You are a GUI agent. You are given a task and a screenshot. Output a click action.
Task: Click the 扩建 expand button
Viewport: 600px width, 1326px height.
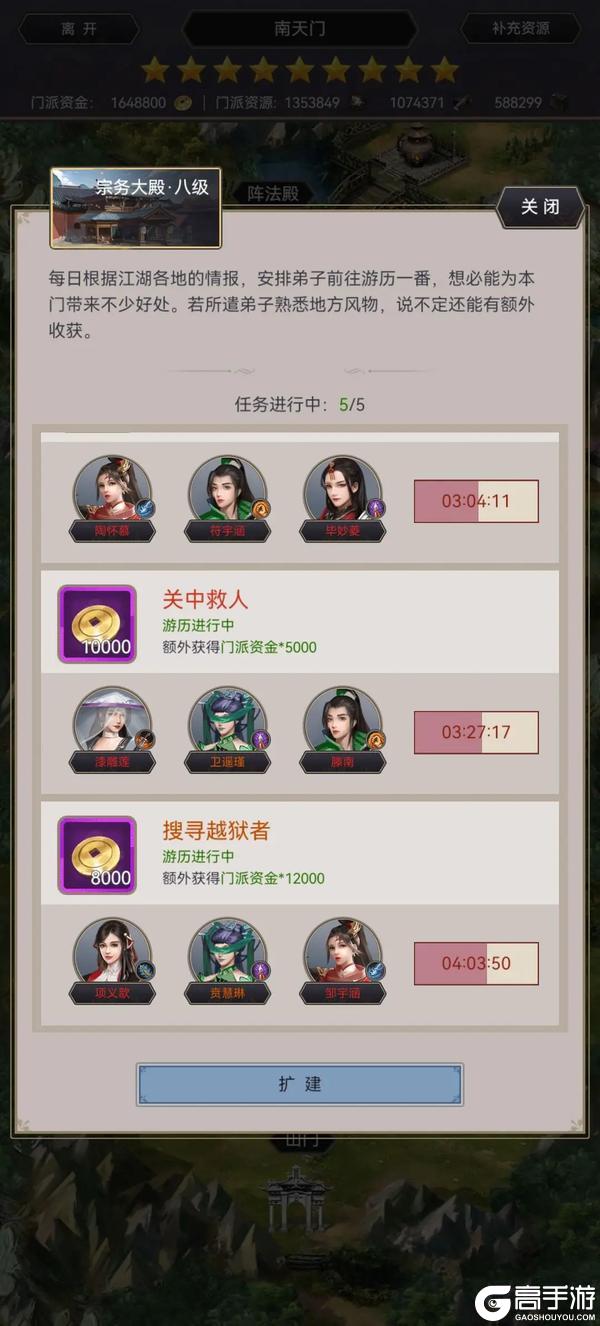(300, 1084)
